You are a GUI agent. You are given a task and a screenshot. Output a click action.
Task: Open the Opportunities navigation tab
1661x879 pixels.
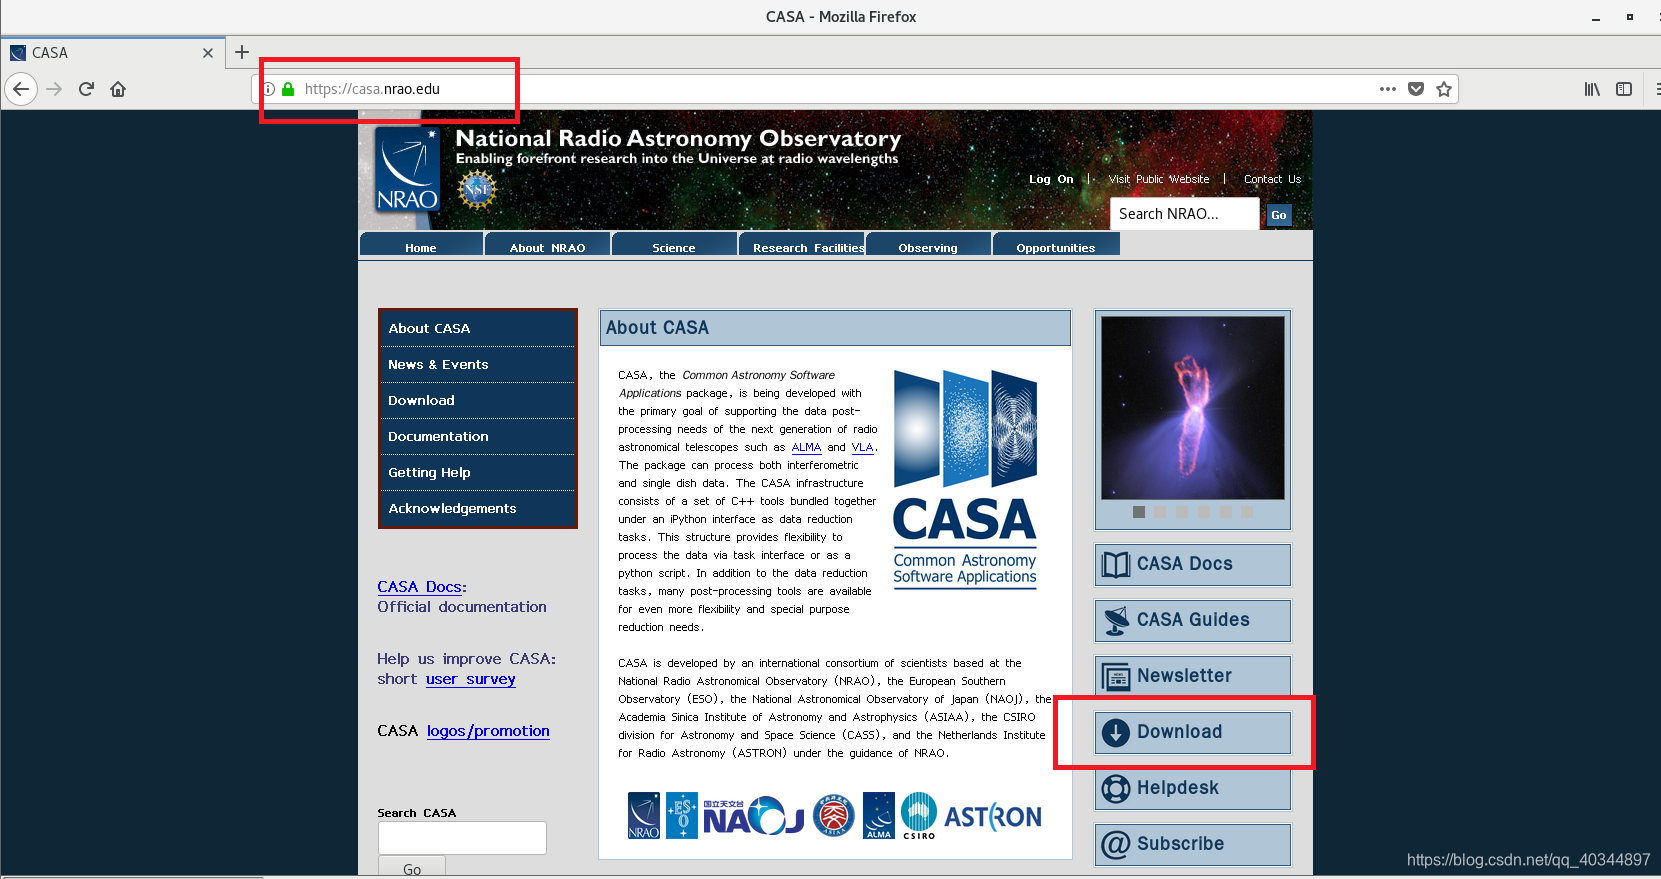(1056, 245)
